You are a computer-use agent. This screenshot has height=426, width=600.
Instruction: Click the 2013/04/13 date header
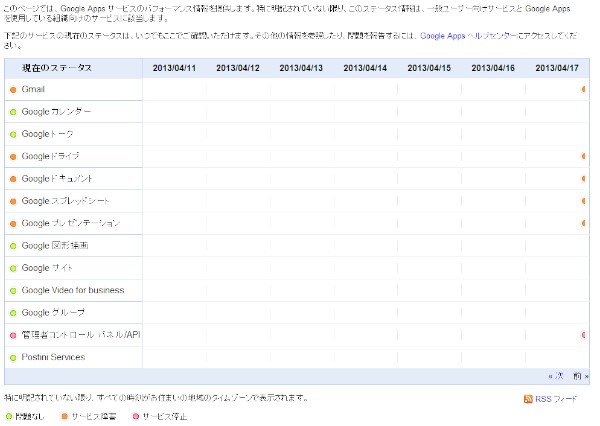coord(301,68)
